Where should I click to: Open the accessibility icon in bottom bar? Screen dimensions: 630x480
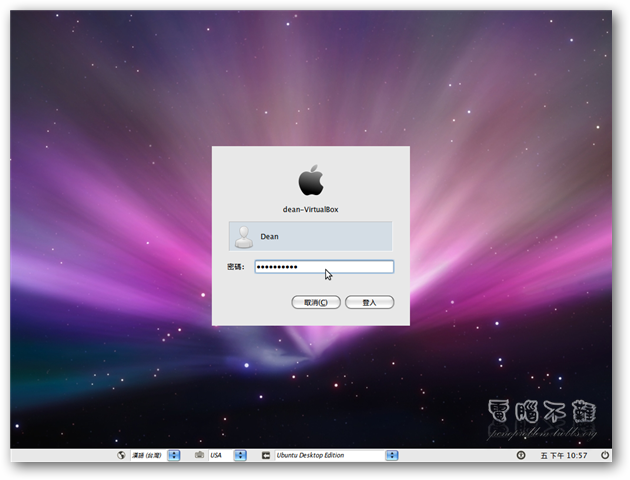(520, 455)
